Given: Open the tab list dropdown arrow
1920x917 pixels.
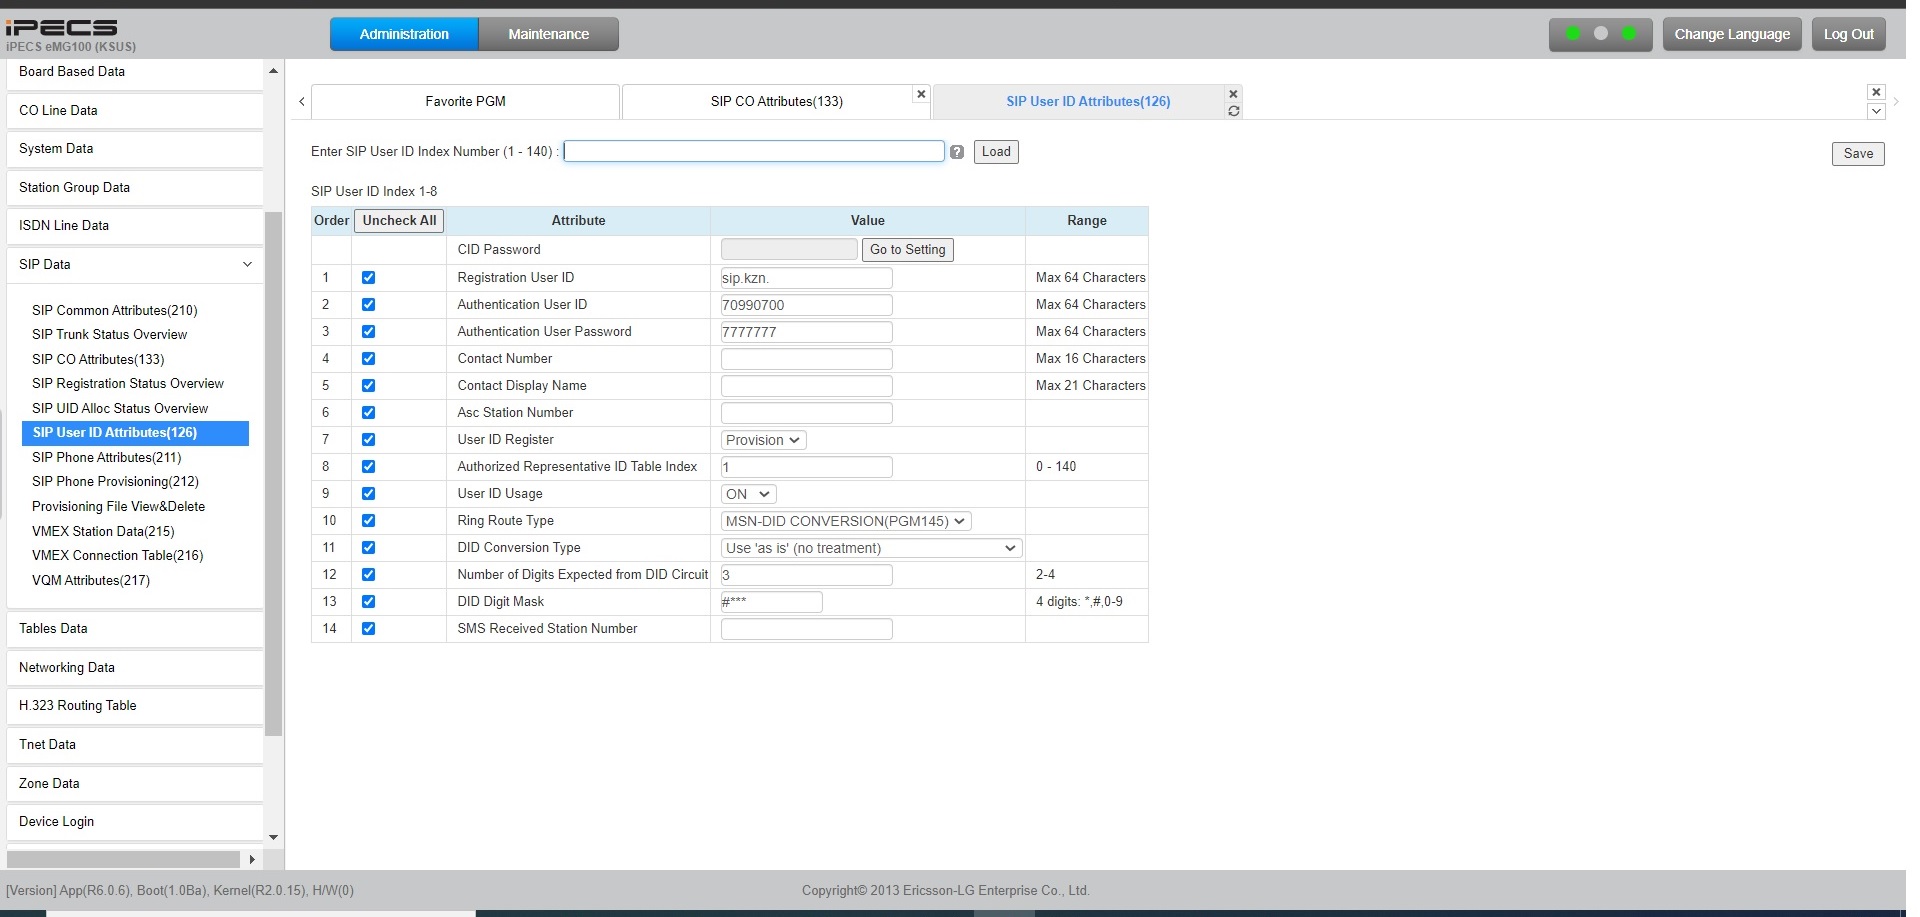Looking at the screenshot, I should tap(1876, 111).
